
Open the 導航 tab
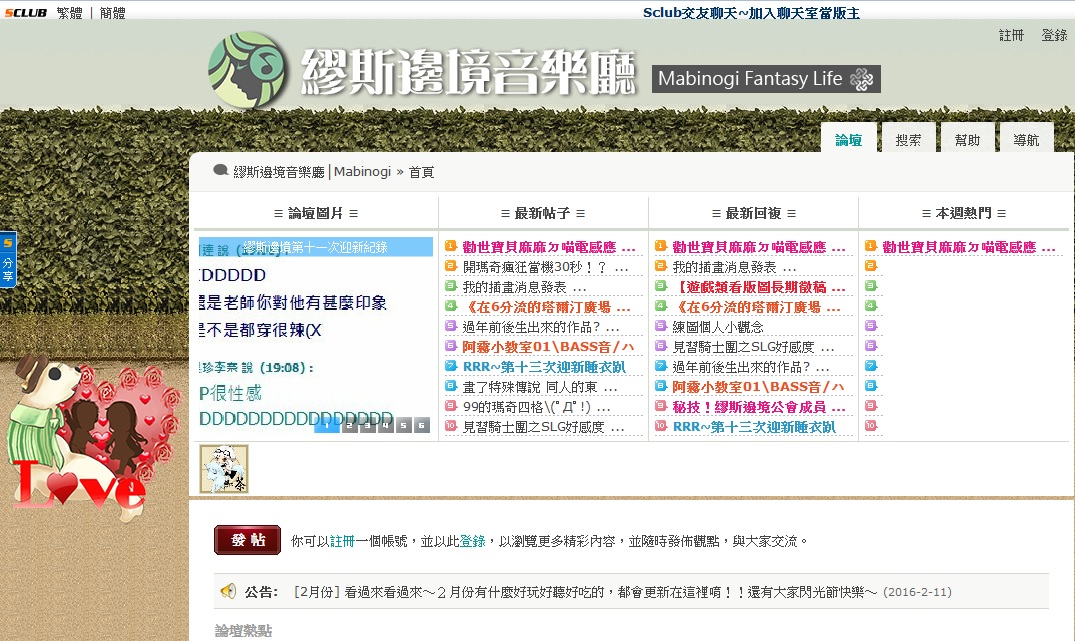point(1026,138)
